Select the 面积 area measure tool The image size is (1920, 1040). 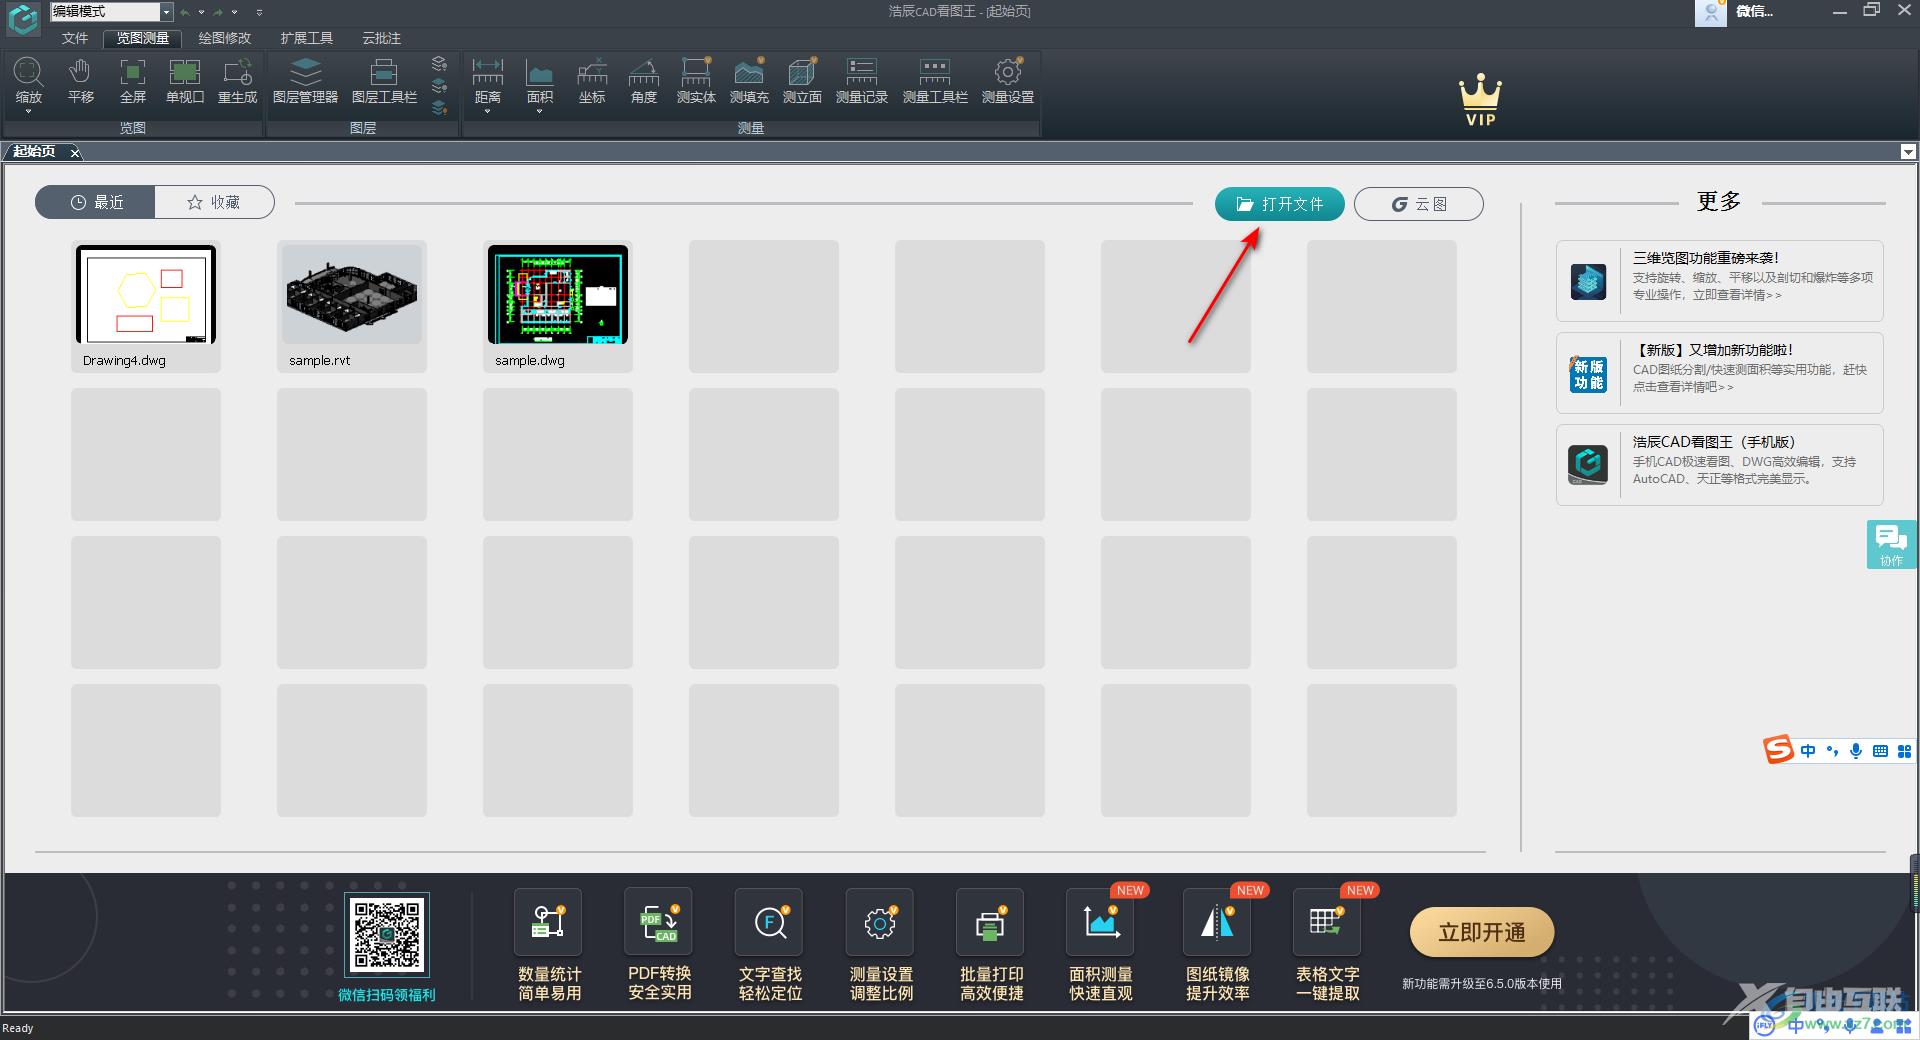540,80
